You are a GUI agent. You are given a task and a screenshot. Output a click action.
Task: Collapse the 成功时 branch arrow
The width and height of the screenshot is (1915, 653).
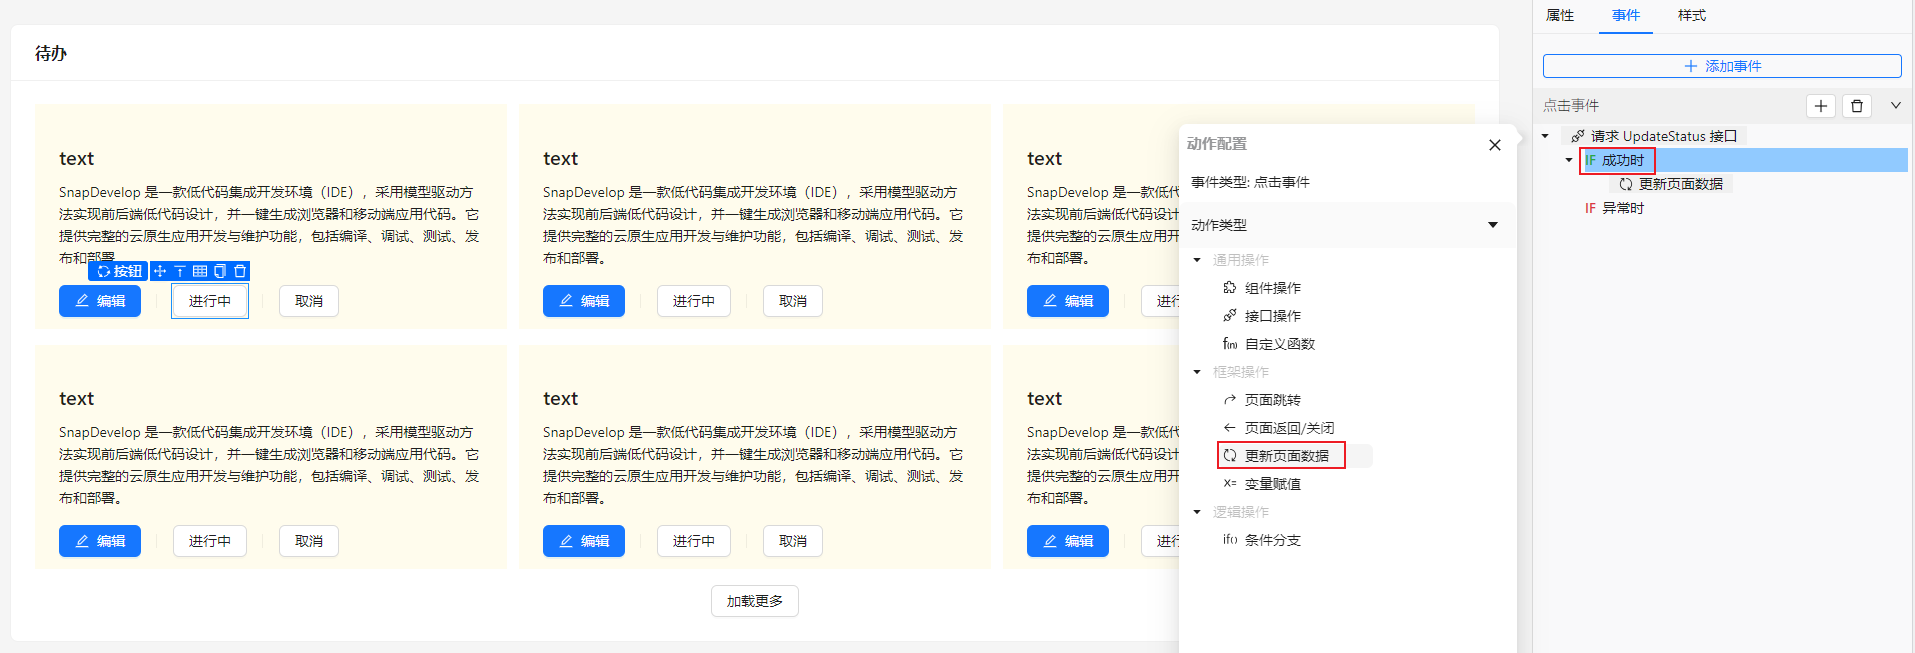pyautogui.click(x=1569, y=160)
